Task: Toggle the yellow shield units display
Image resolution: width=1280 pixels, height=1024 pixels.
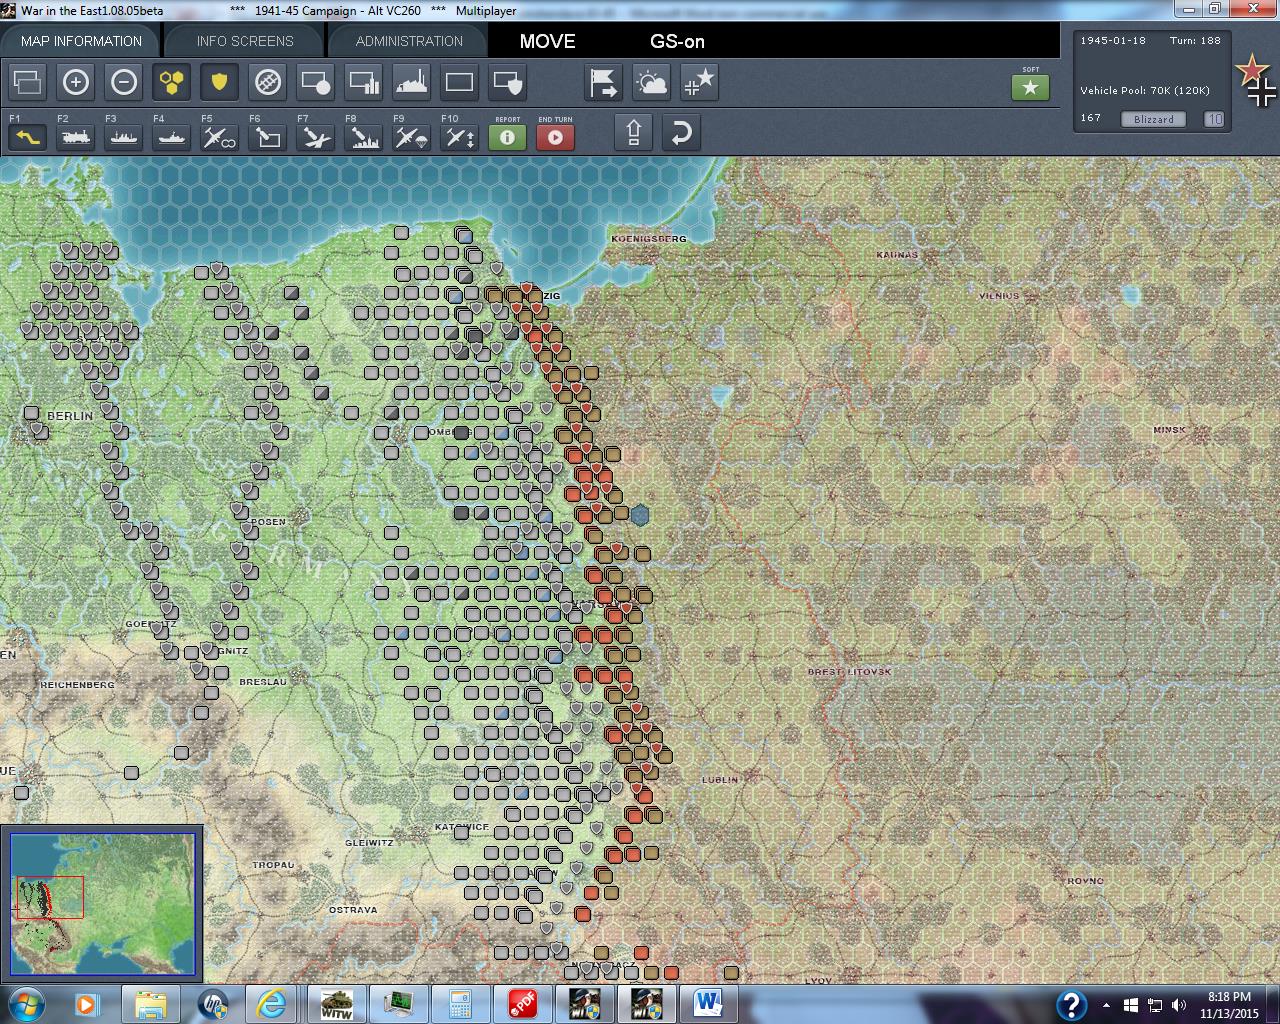Action: pyautogui.click(x=220, y=82)
